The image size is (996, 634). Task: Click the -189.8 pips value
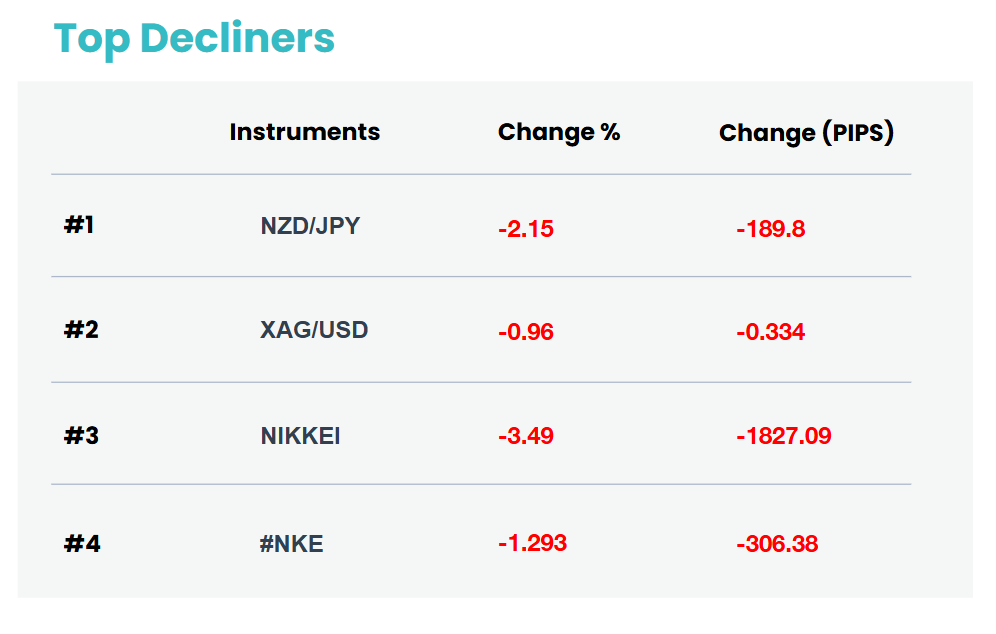tap(771, 229)
